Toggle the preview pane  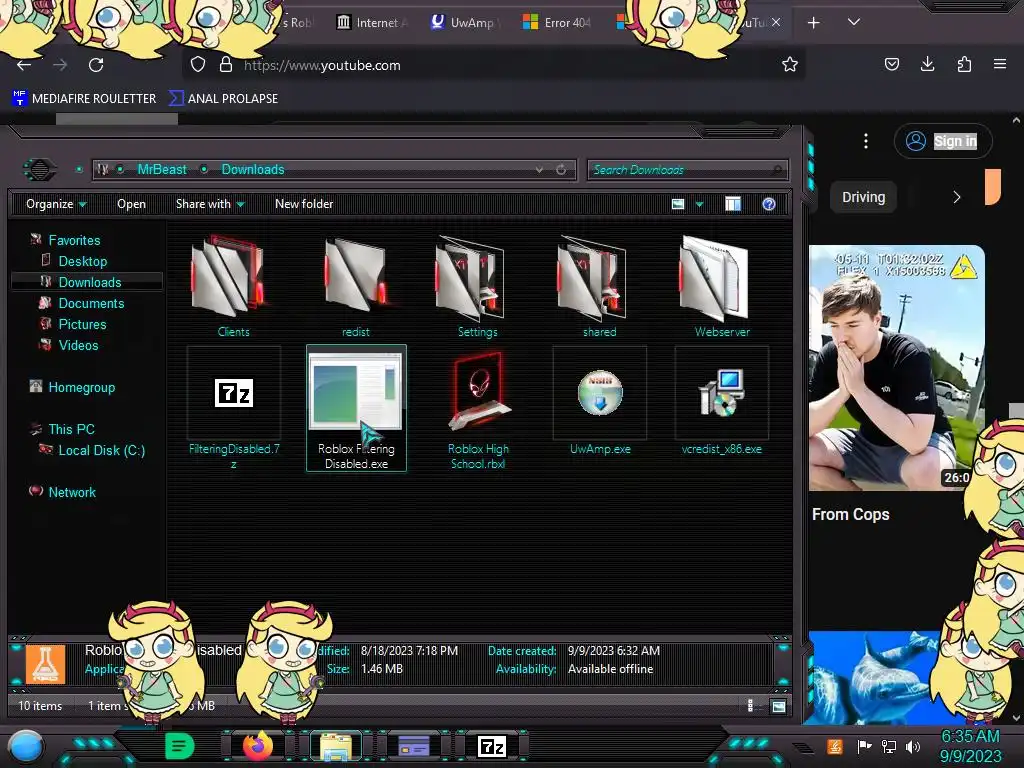(733, 204)
